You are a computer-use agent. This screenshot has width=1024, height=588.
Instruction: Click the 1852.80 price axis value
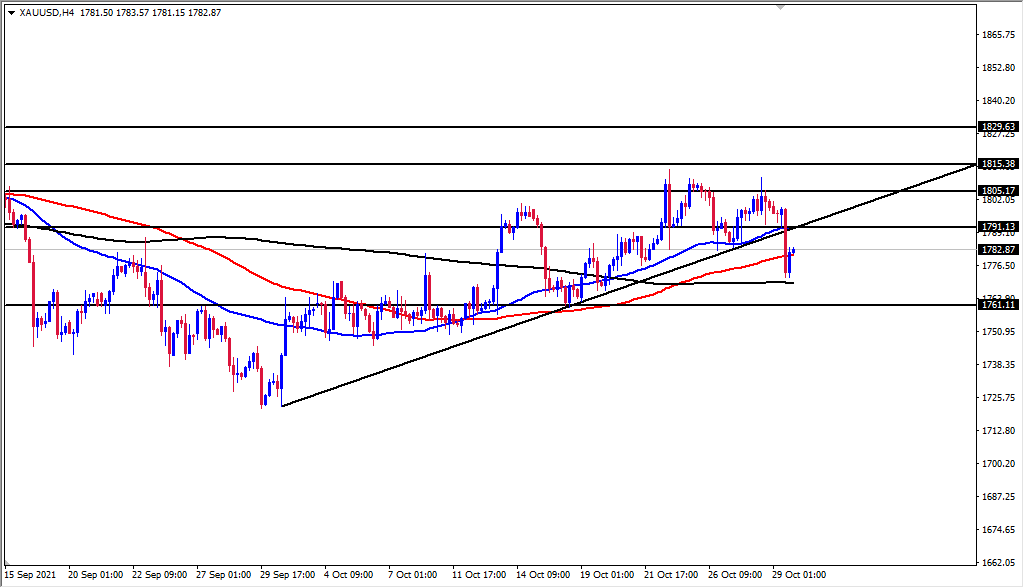pyautogui.click(x=999, y=67)
